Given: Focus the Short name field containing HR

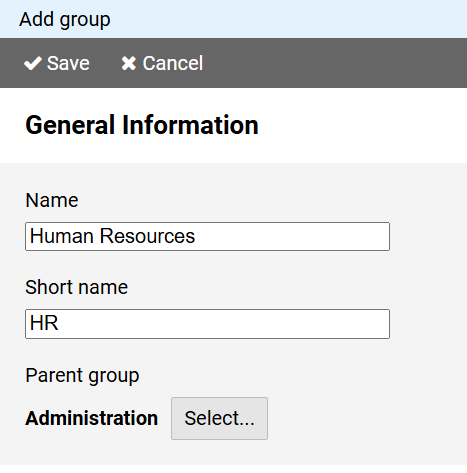Looking at the screenshot, I should [207, 324].
